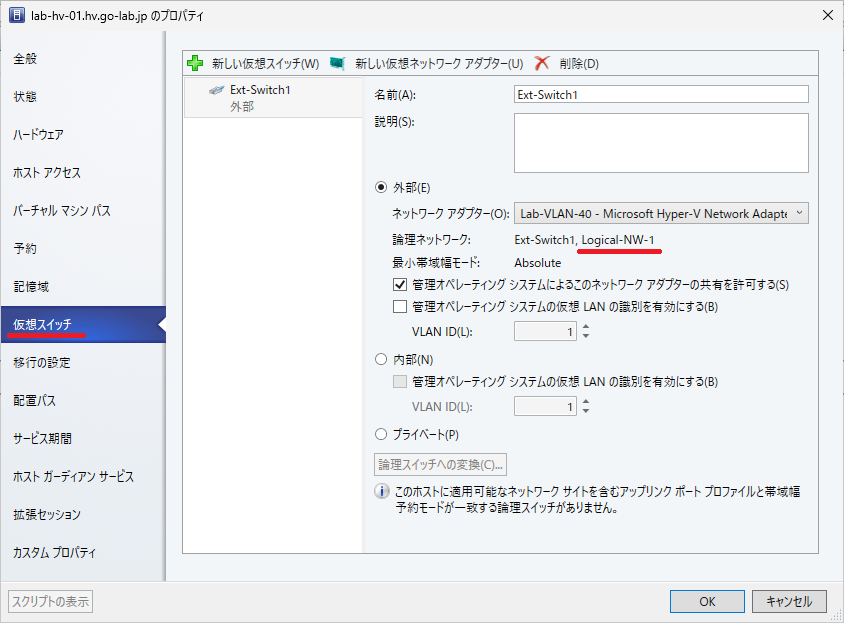844x623 pixels.
Task: Click the Absolute minimum bandwidth mode value
Action: click(538, 263)
